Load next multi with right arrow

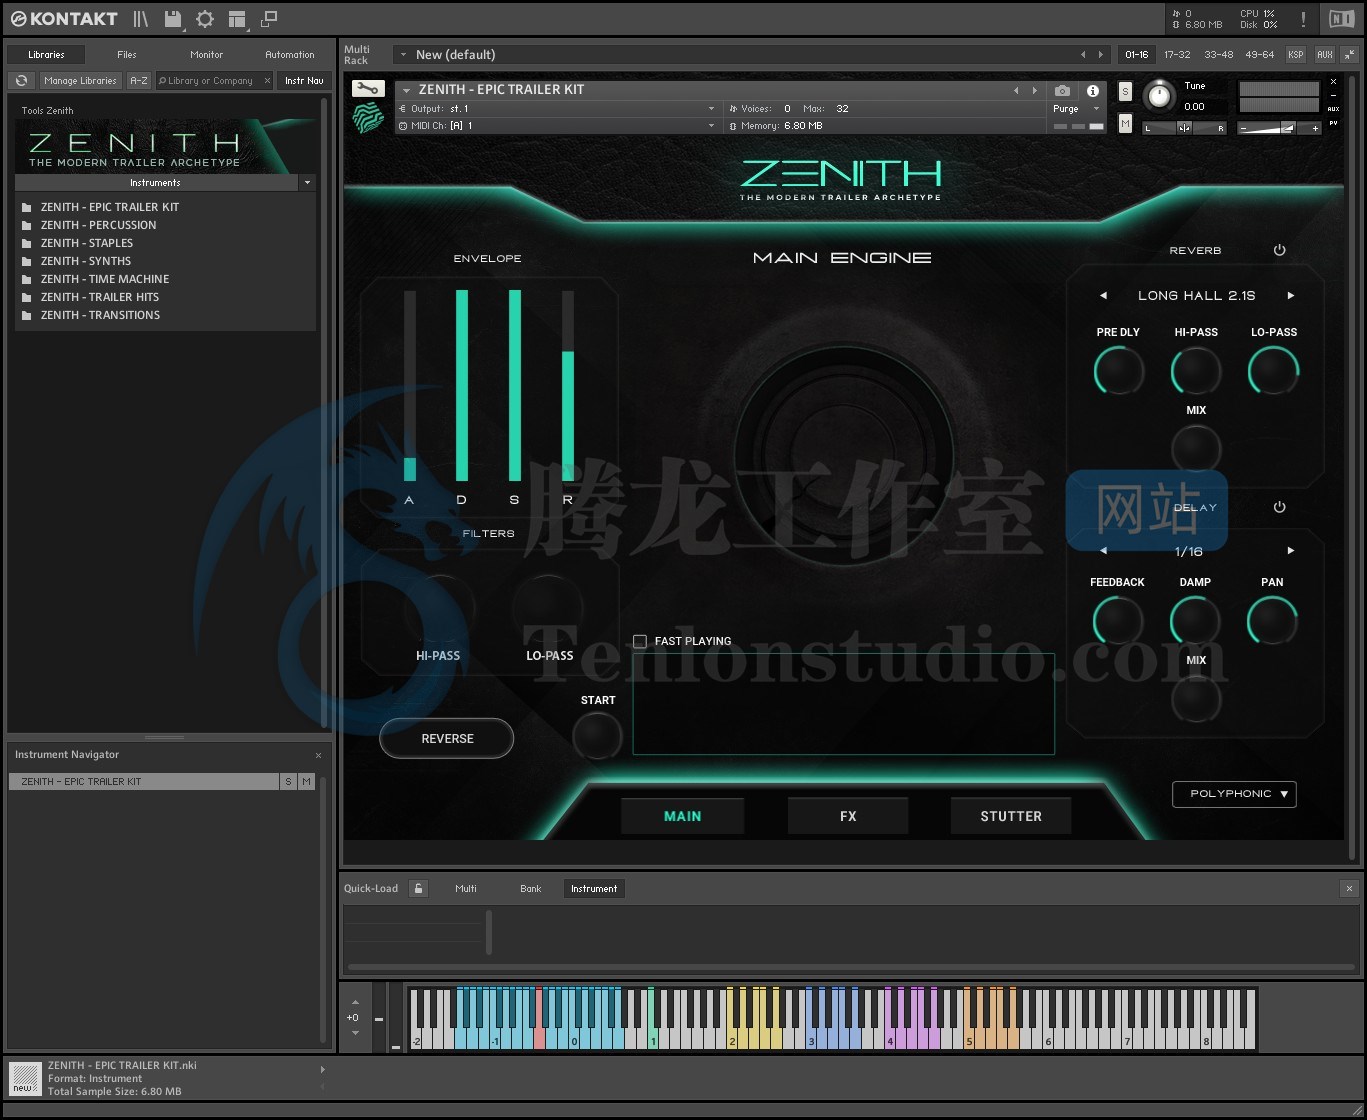(1101, 55)
